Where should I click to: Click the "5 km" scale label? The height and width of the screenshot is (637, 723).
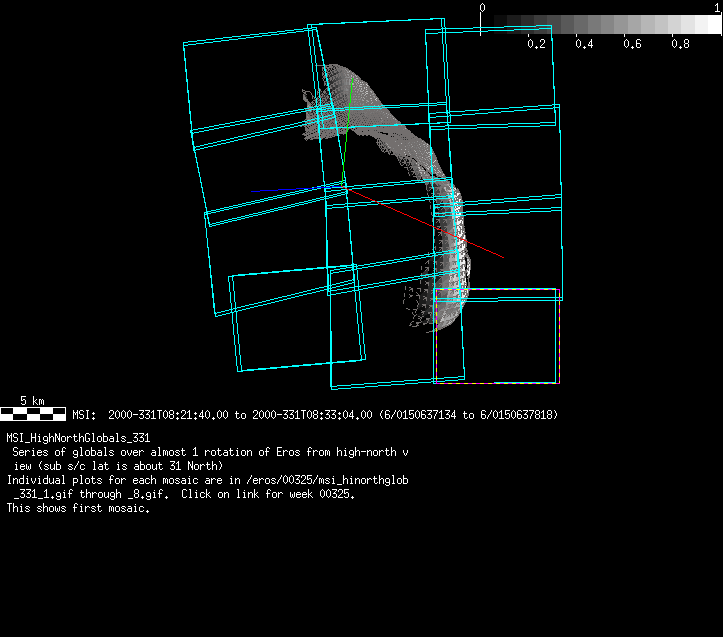pyautogui.click(x=32, y=401)
